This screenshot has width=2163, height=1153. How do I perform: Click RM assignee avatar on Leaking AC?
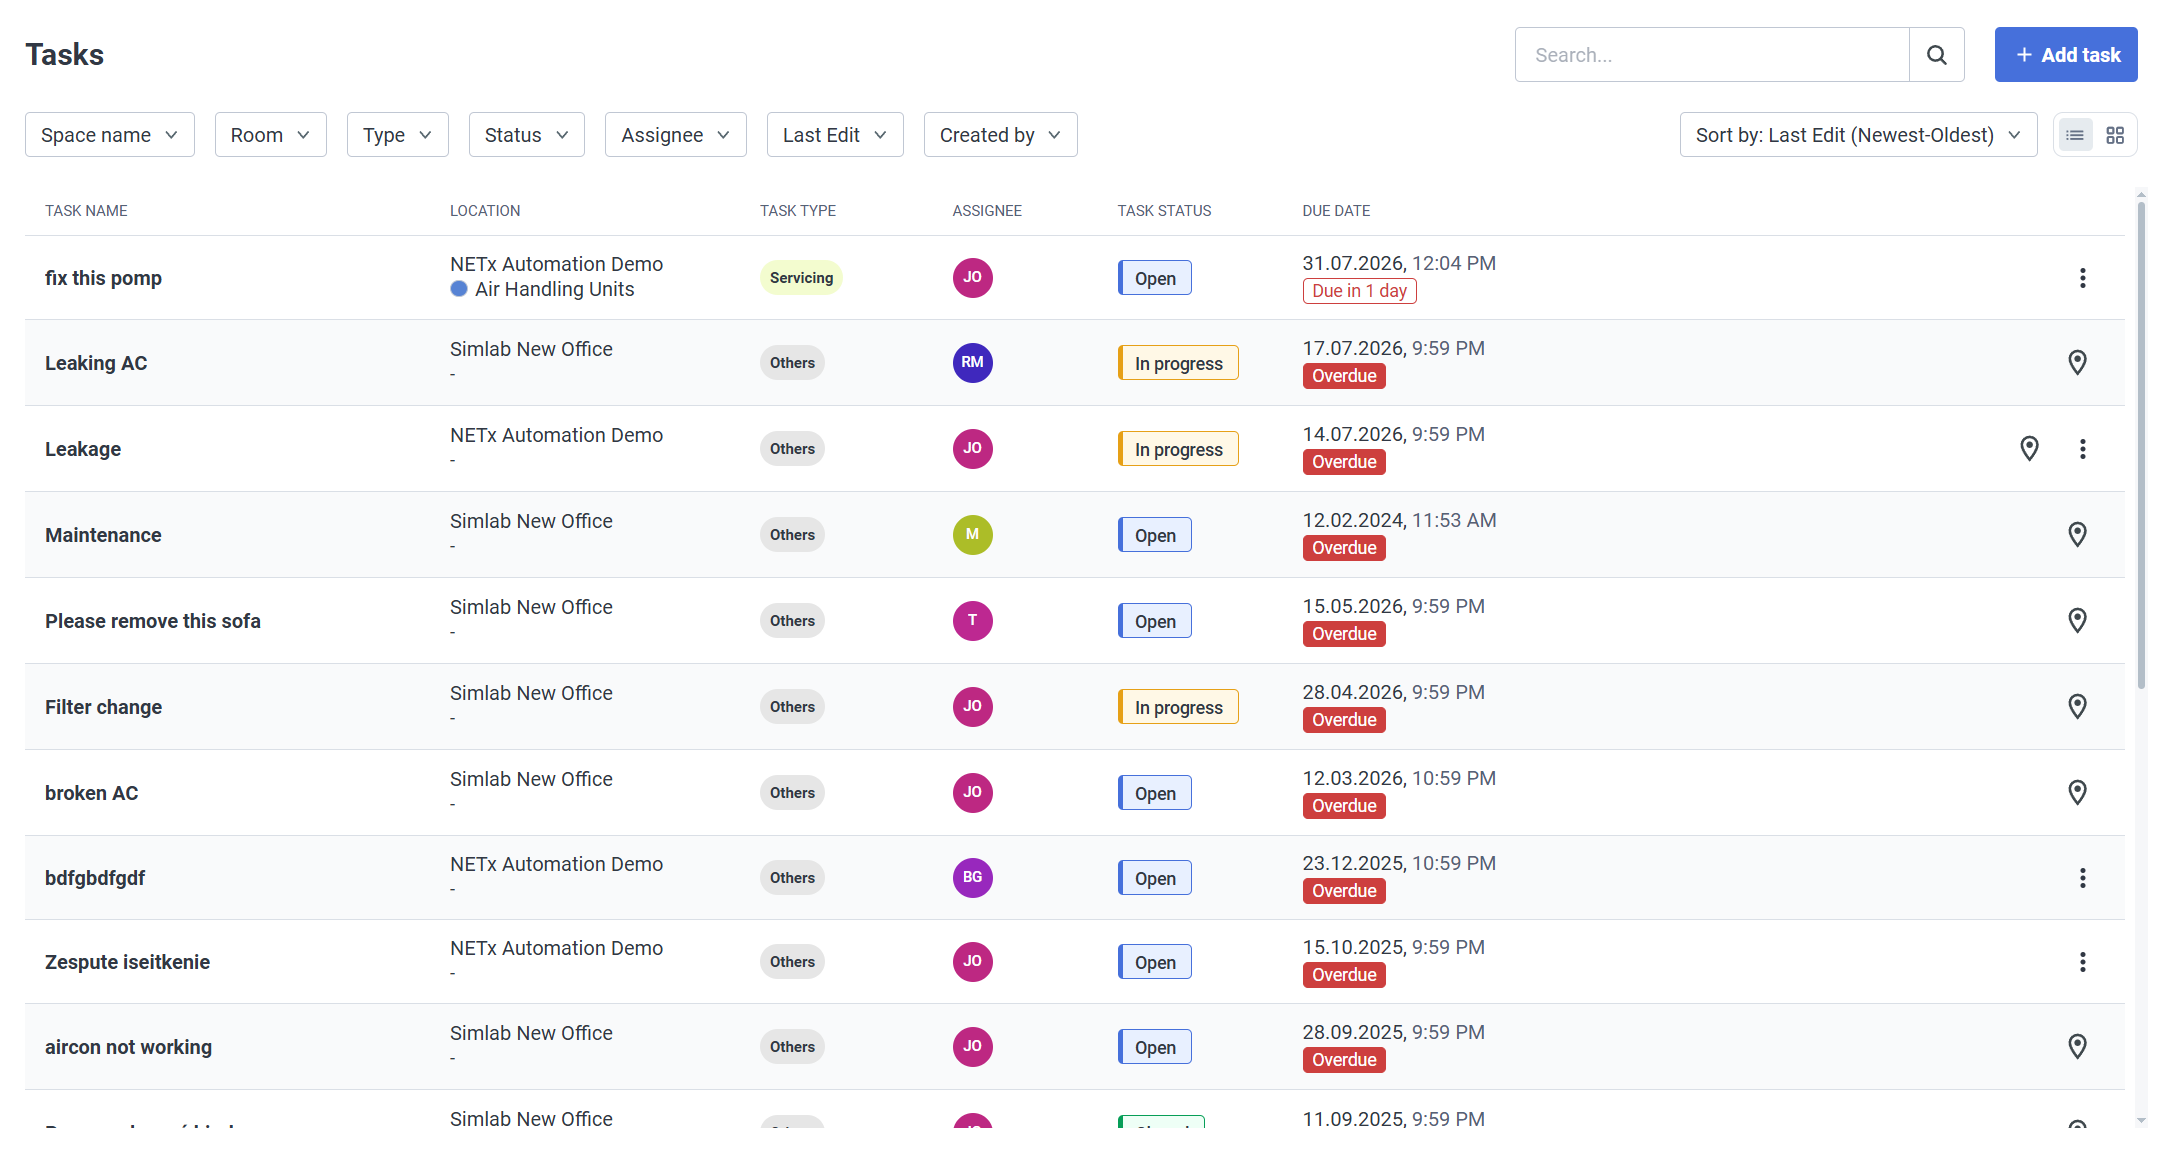[x=972, y=363]
